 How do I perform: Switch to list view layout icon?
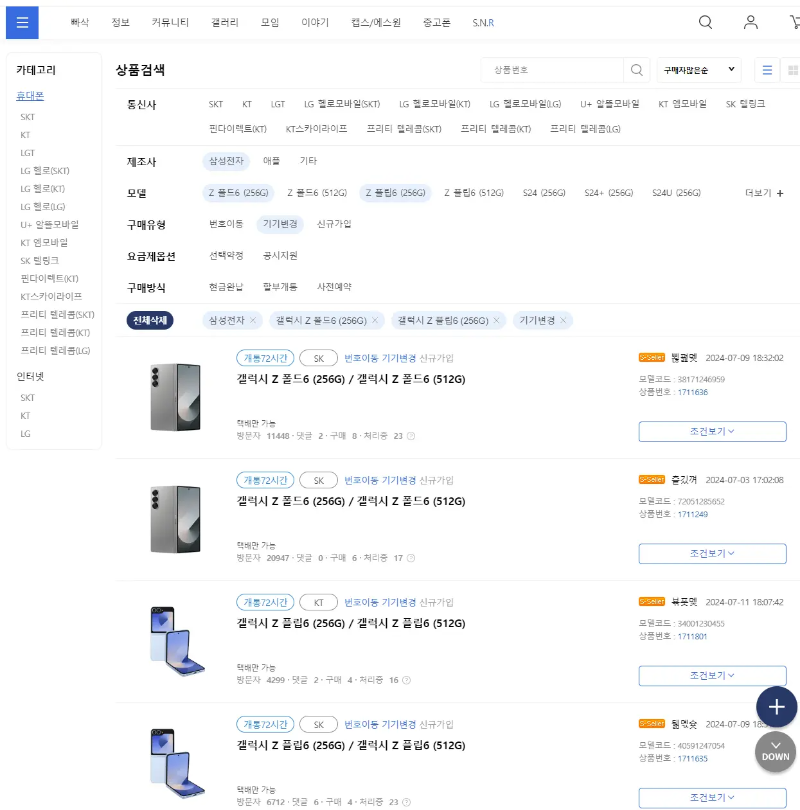point(766,70)
